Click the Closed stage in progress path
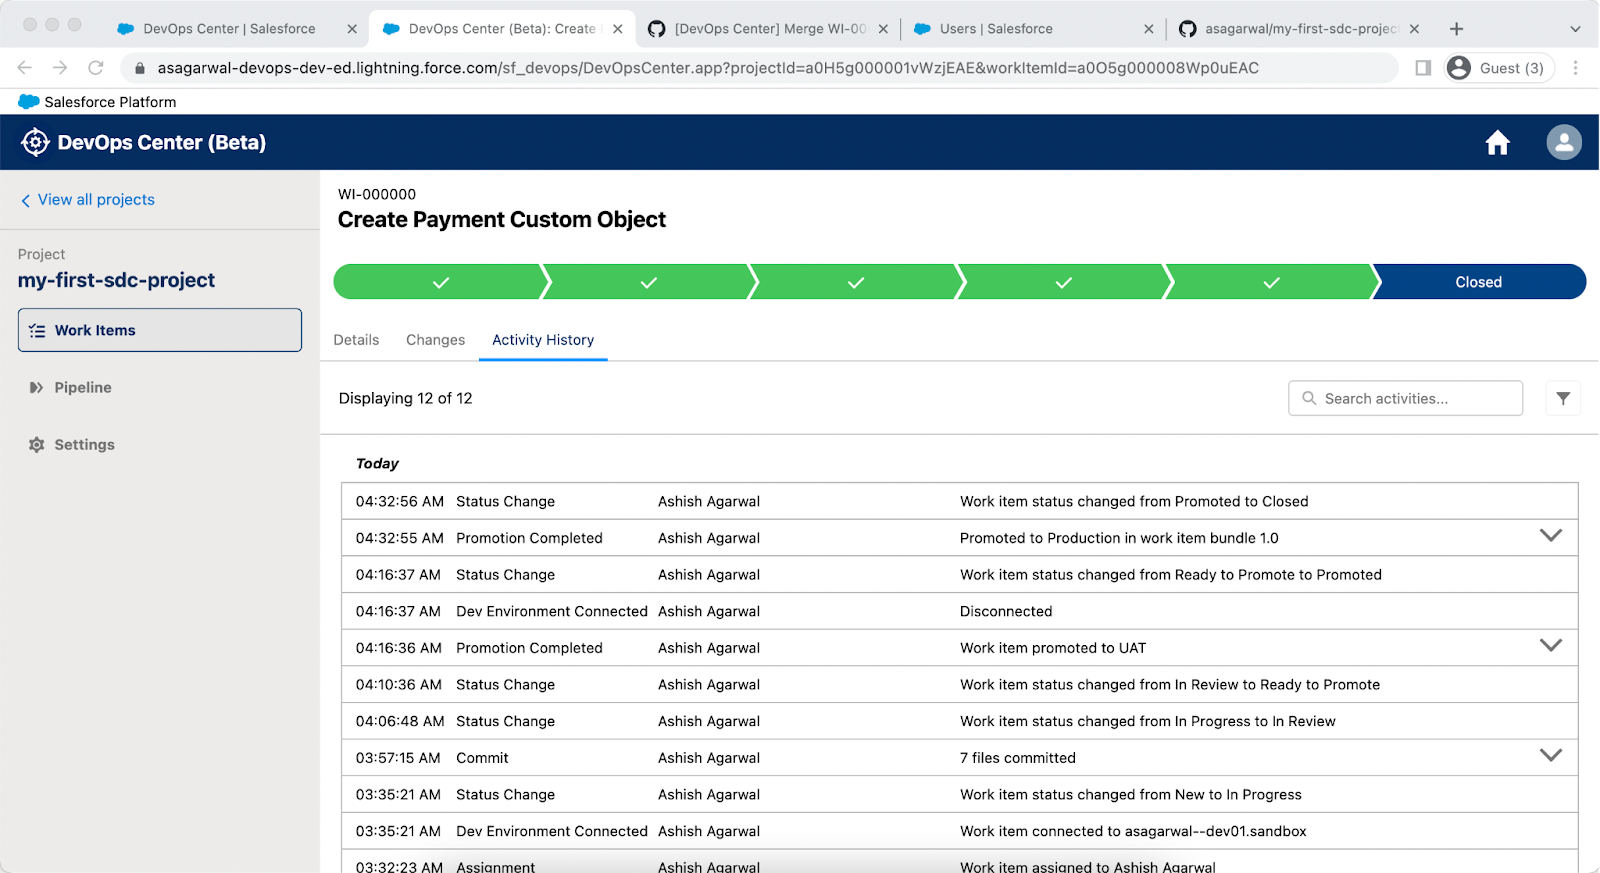1600x873 pixels. [1478, 283]
